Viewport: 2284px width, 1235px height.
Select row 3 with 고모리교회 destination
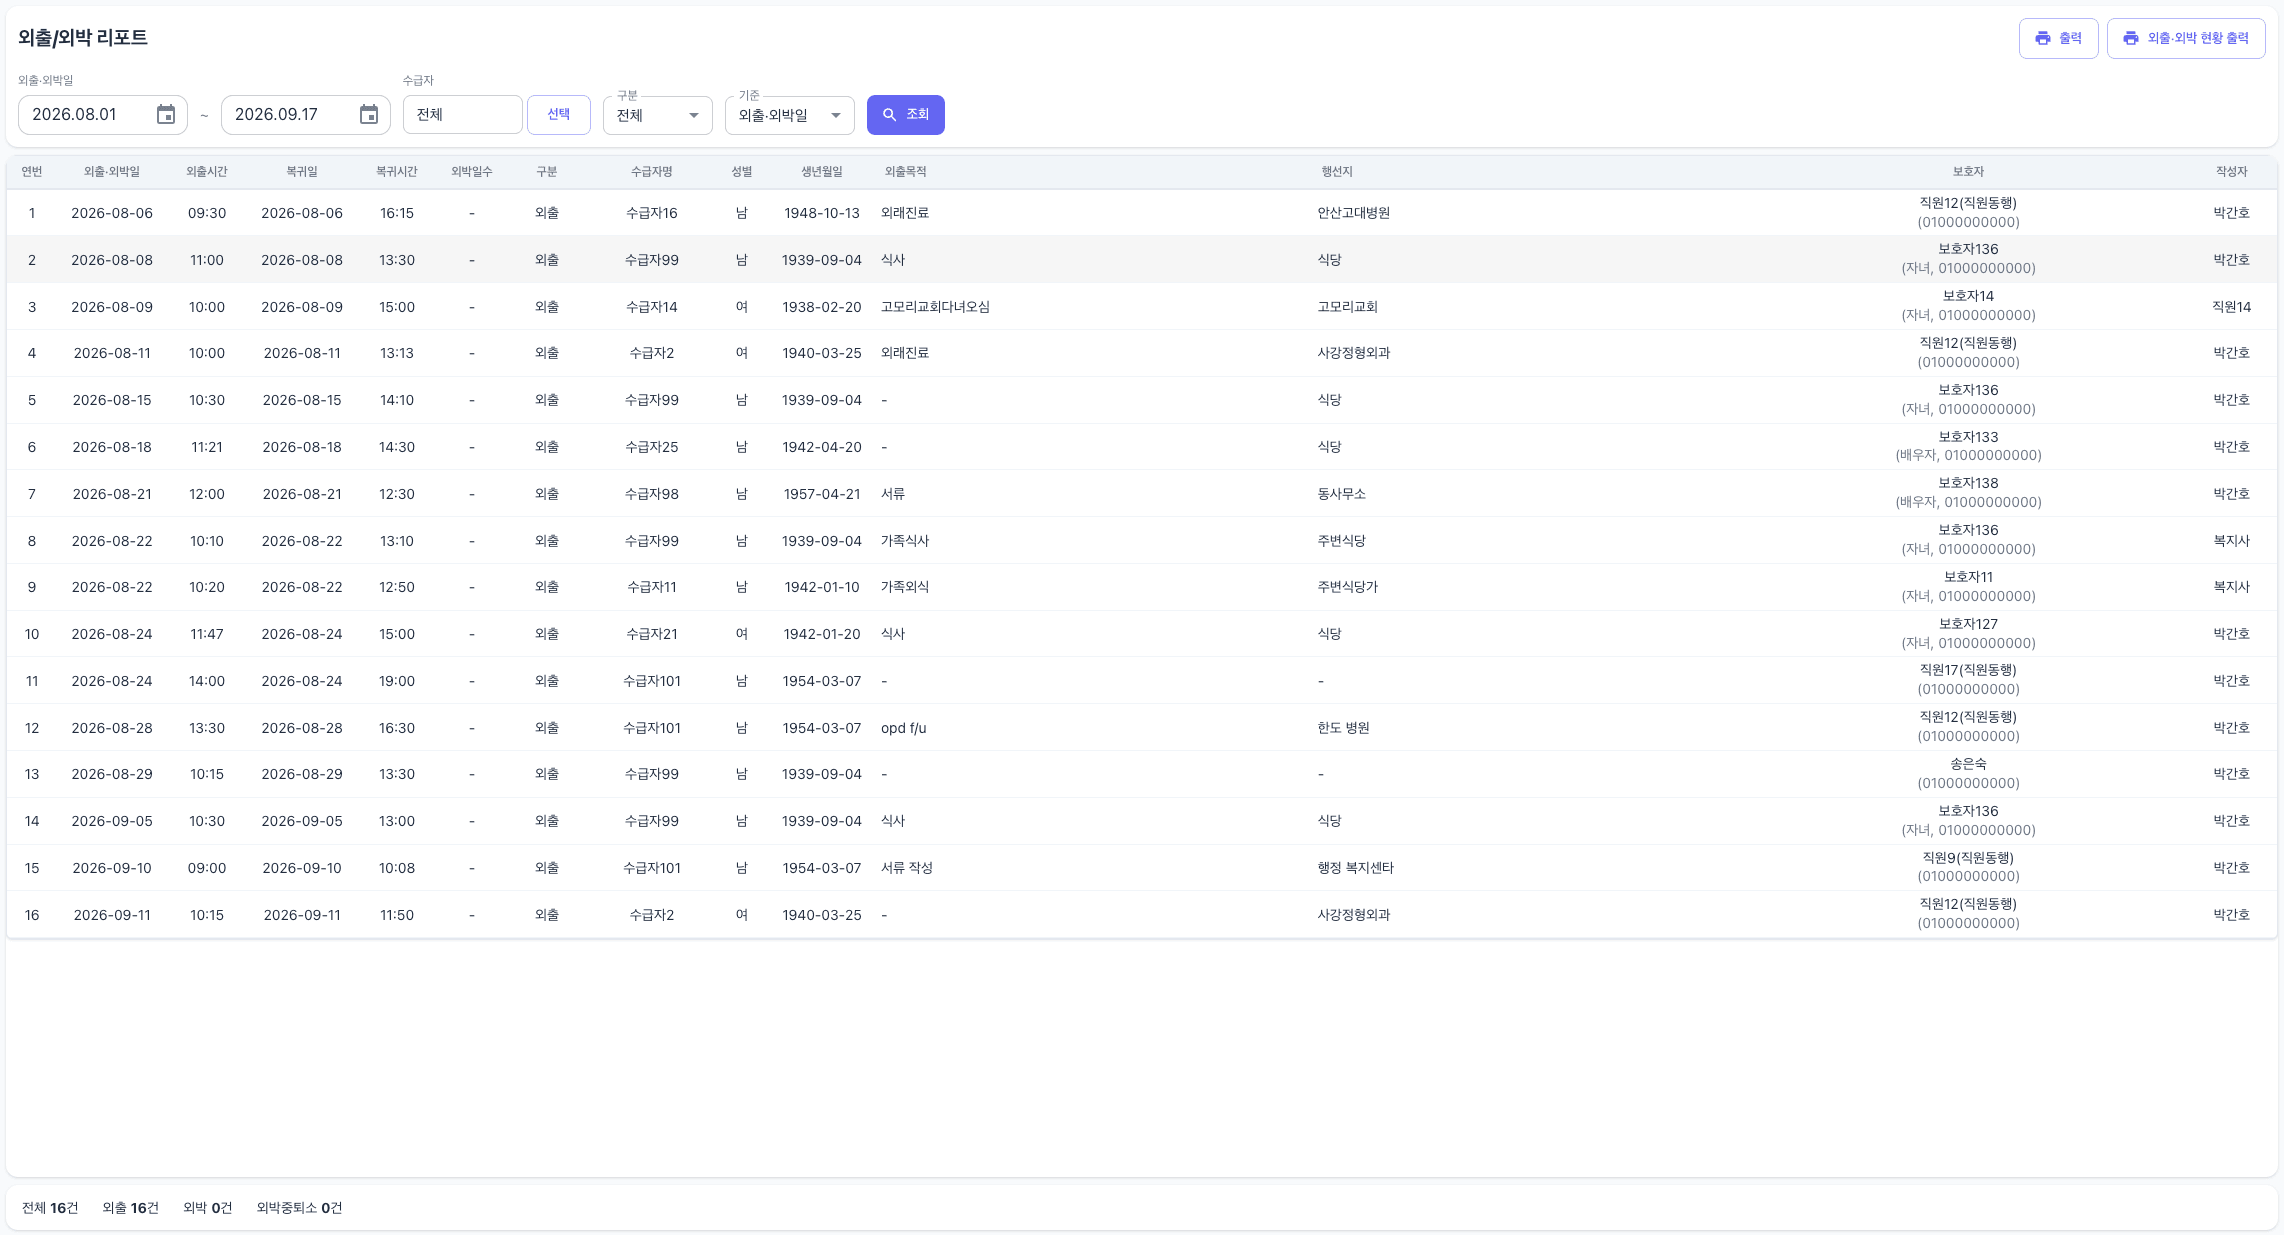(1142, 307)
